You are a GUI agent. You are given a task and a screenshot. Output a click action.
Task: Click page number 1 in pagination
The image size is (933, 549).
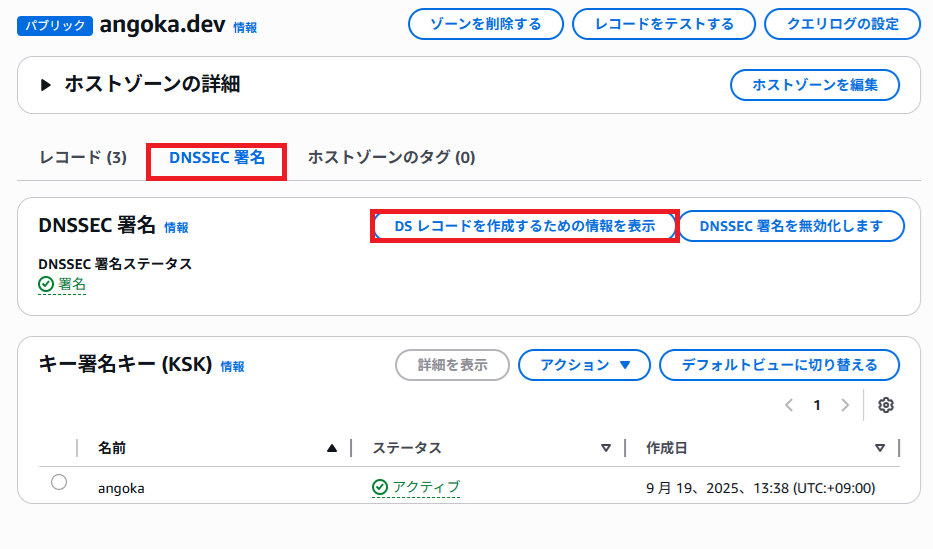click(817, 405)
